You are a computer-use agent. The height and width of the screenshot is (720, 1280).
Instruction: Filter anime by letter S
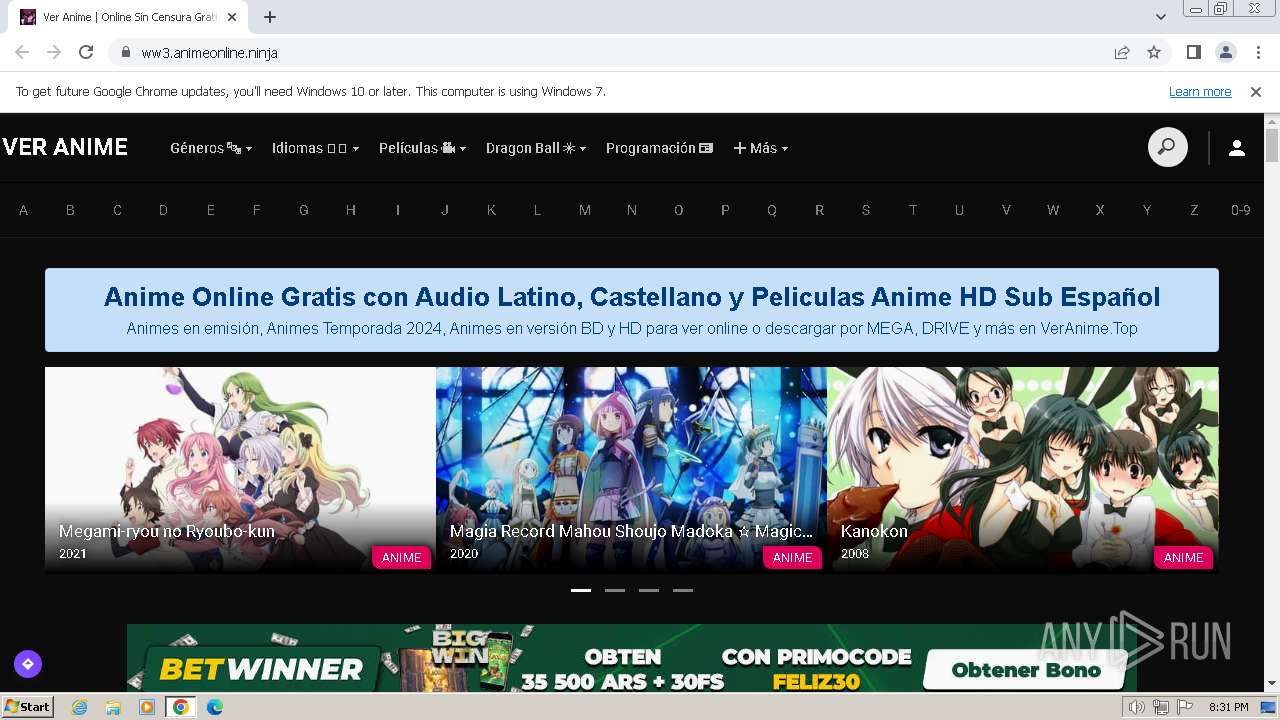click(x=866, y=210)
